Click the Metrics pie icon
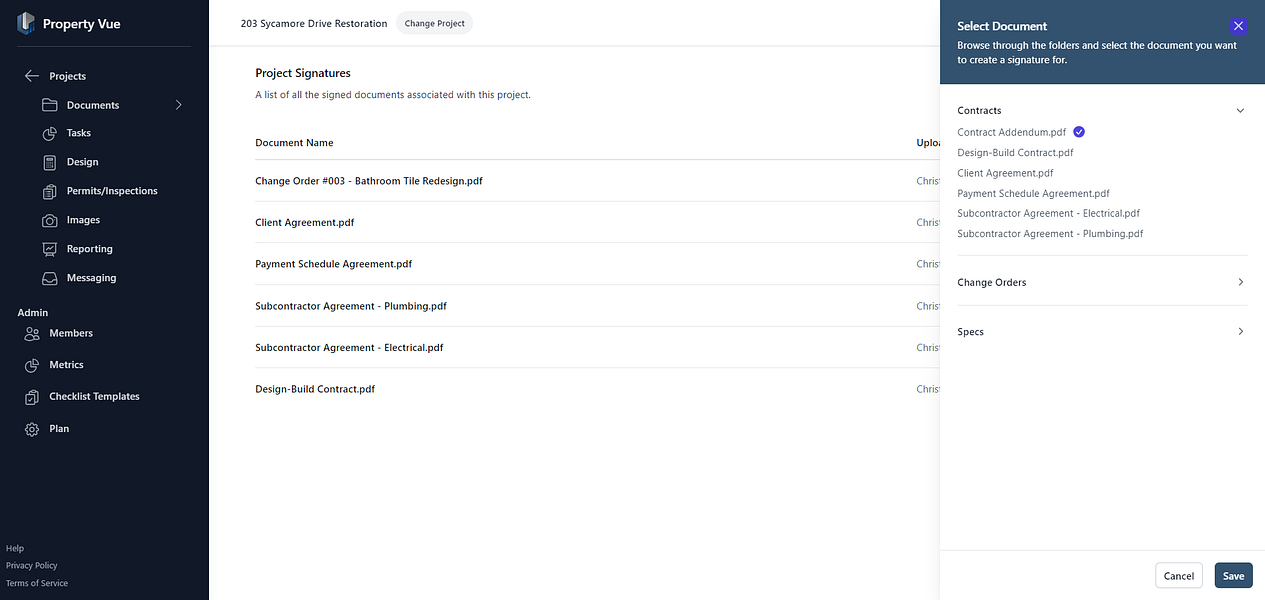The height and width of the screenshot is (600, 1265). (x=32, y=365)
